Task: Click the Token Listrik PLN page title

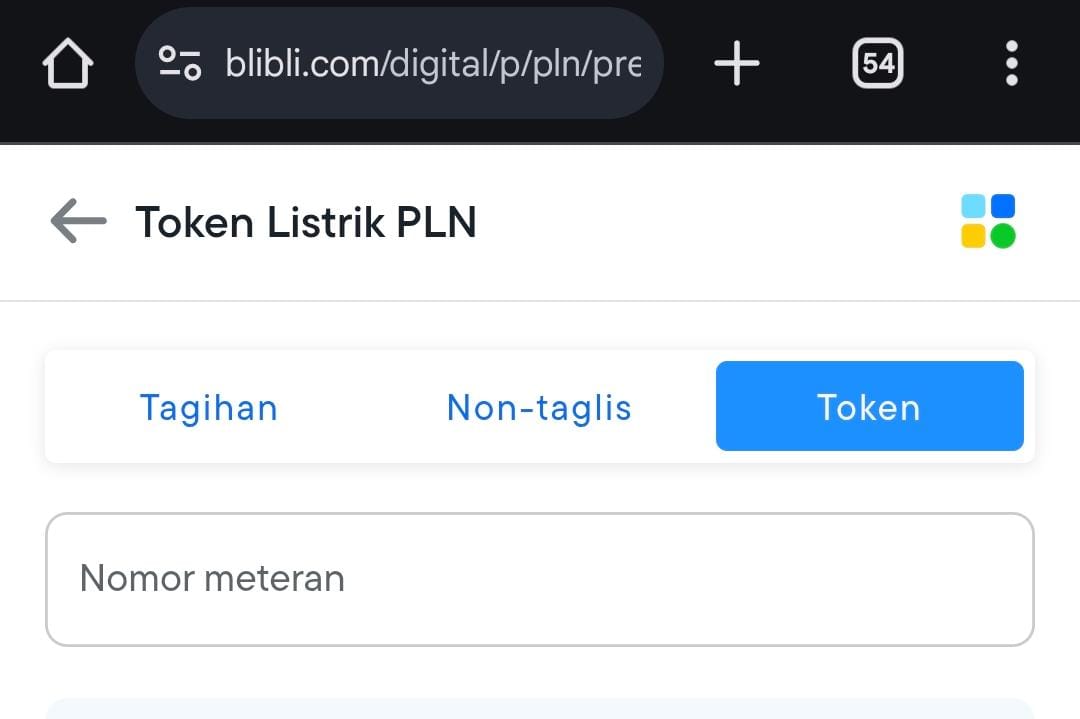Action: pyautogui.click(x=306, y=222)
